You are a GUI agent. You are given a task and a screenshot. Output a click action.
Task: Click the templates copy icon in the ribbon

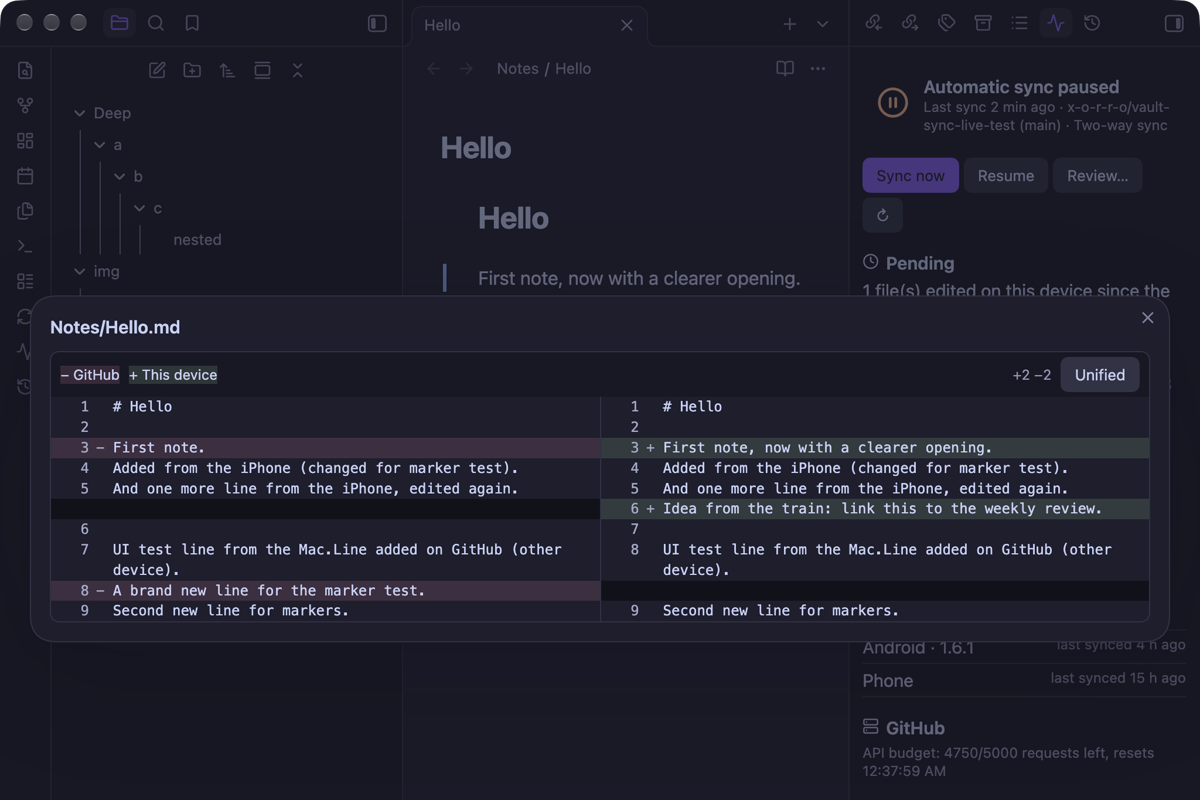[25, 211]
